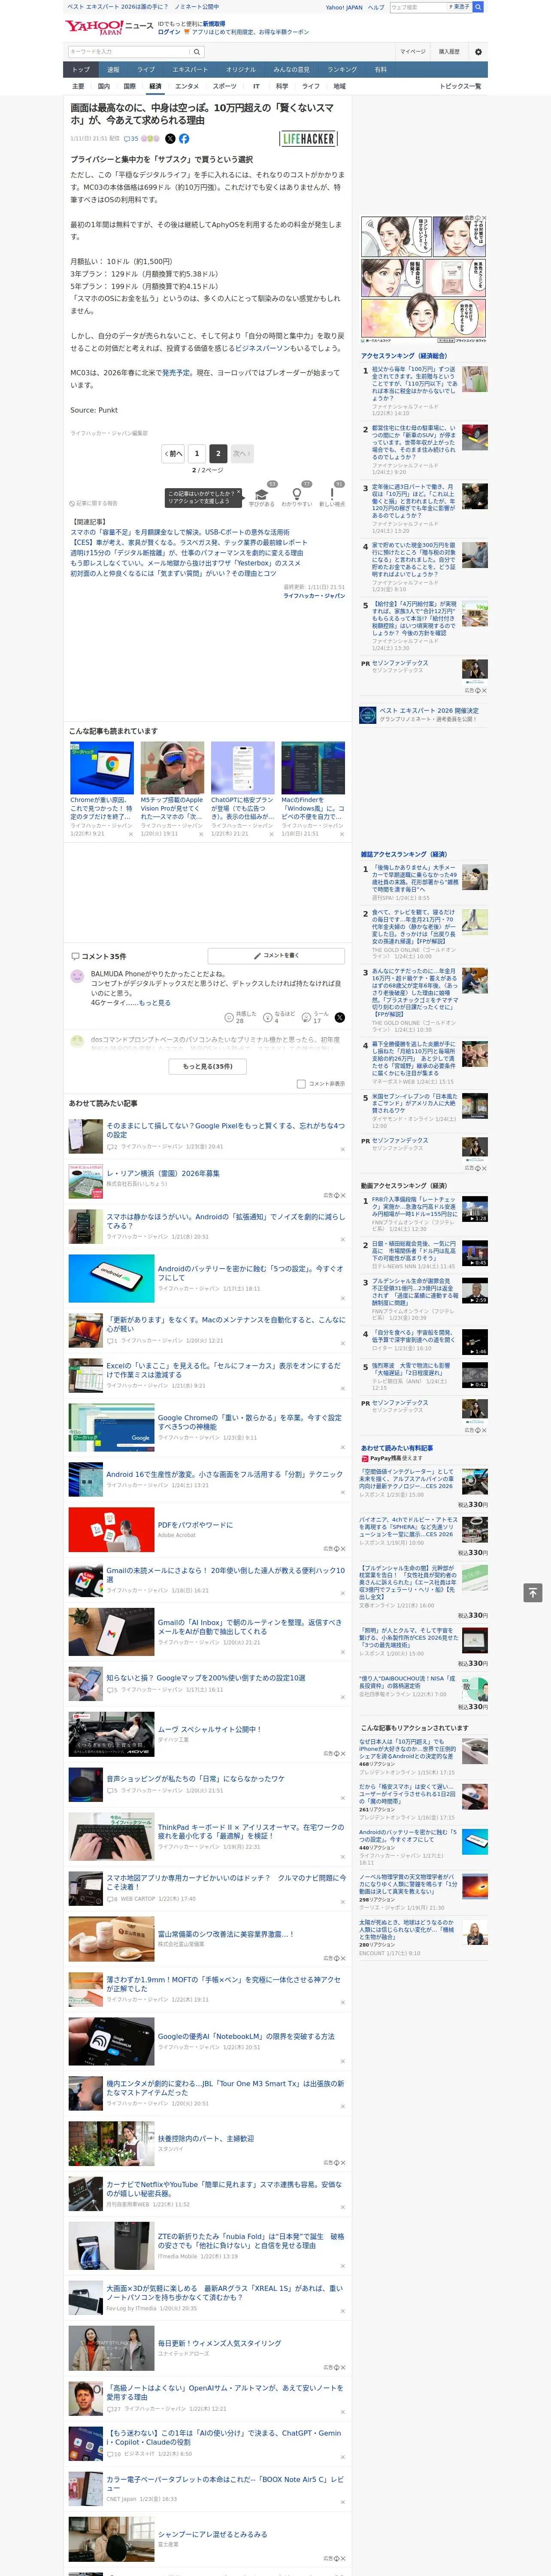Open the エキスパート navigation tab
The image size is (551, 2576).
pos(190,70)
